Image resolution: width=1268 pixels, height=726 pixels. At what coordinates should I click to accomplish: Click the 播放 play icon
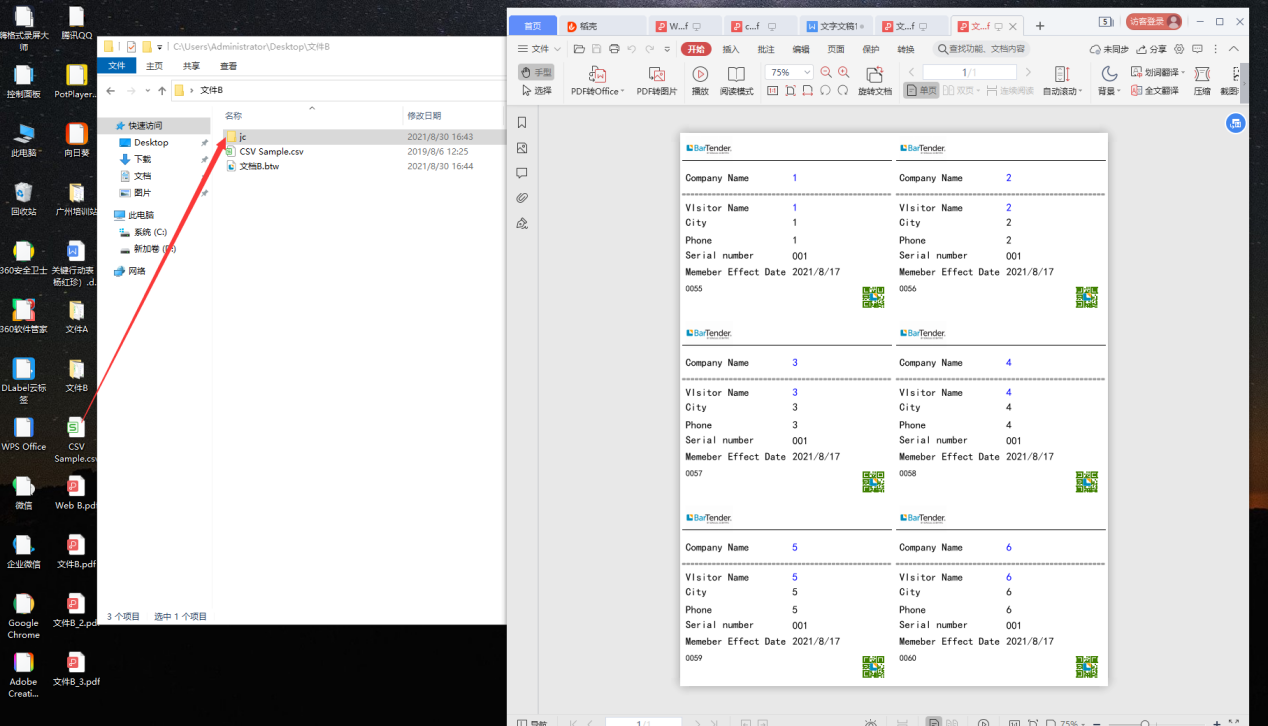tap(700, 75)
